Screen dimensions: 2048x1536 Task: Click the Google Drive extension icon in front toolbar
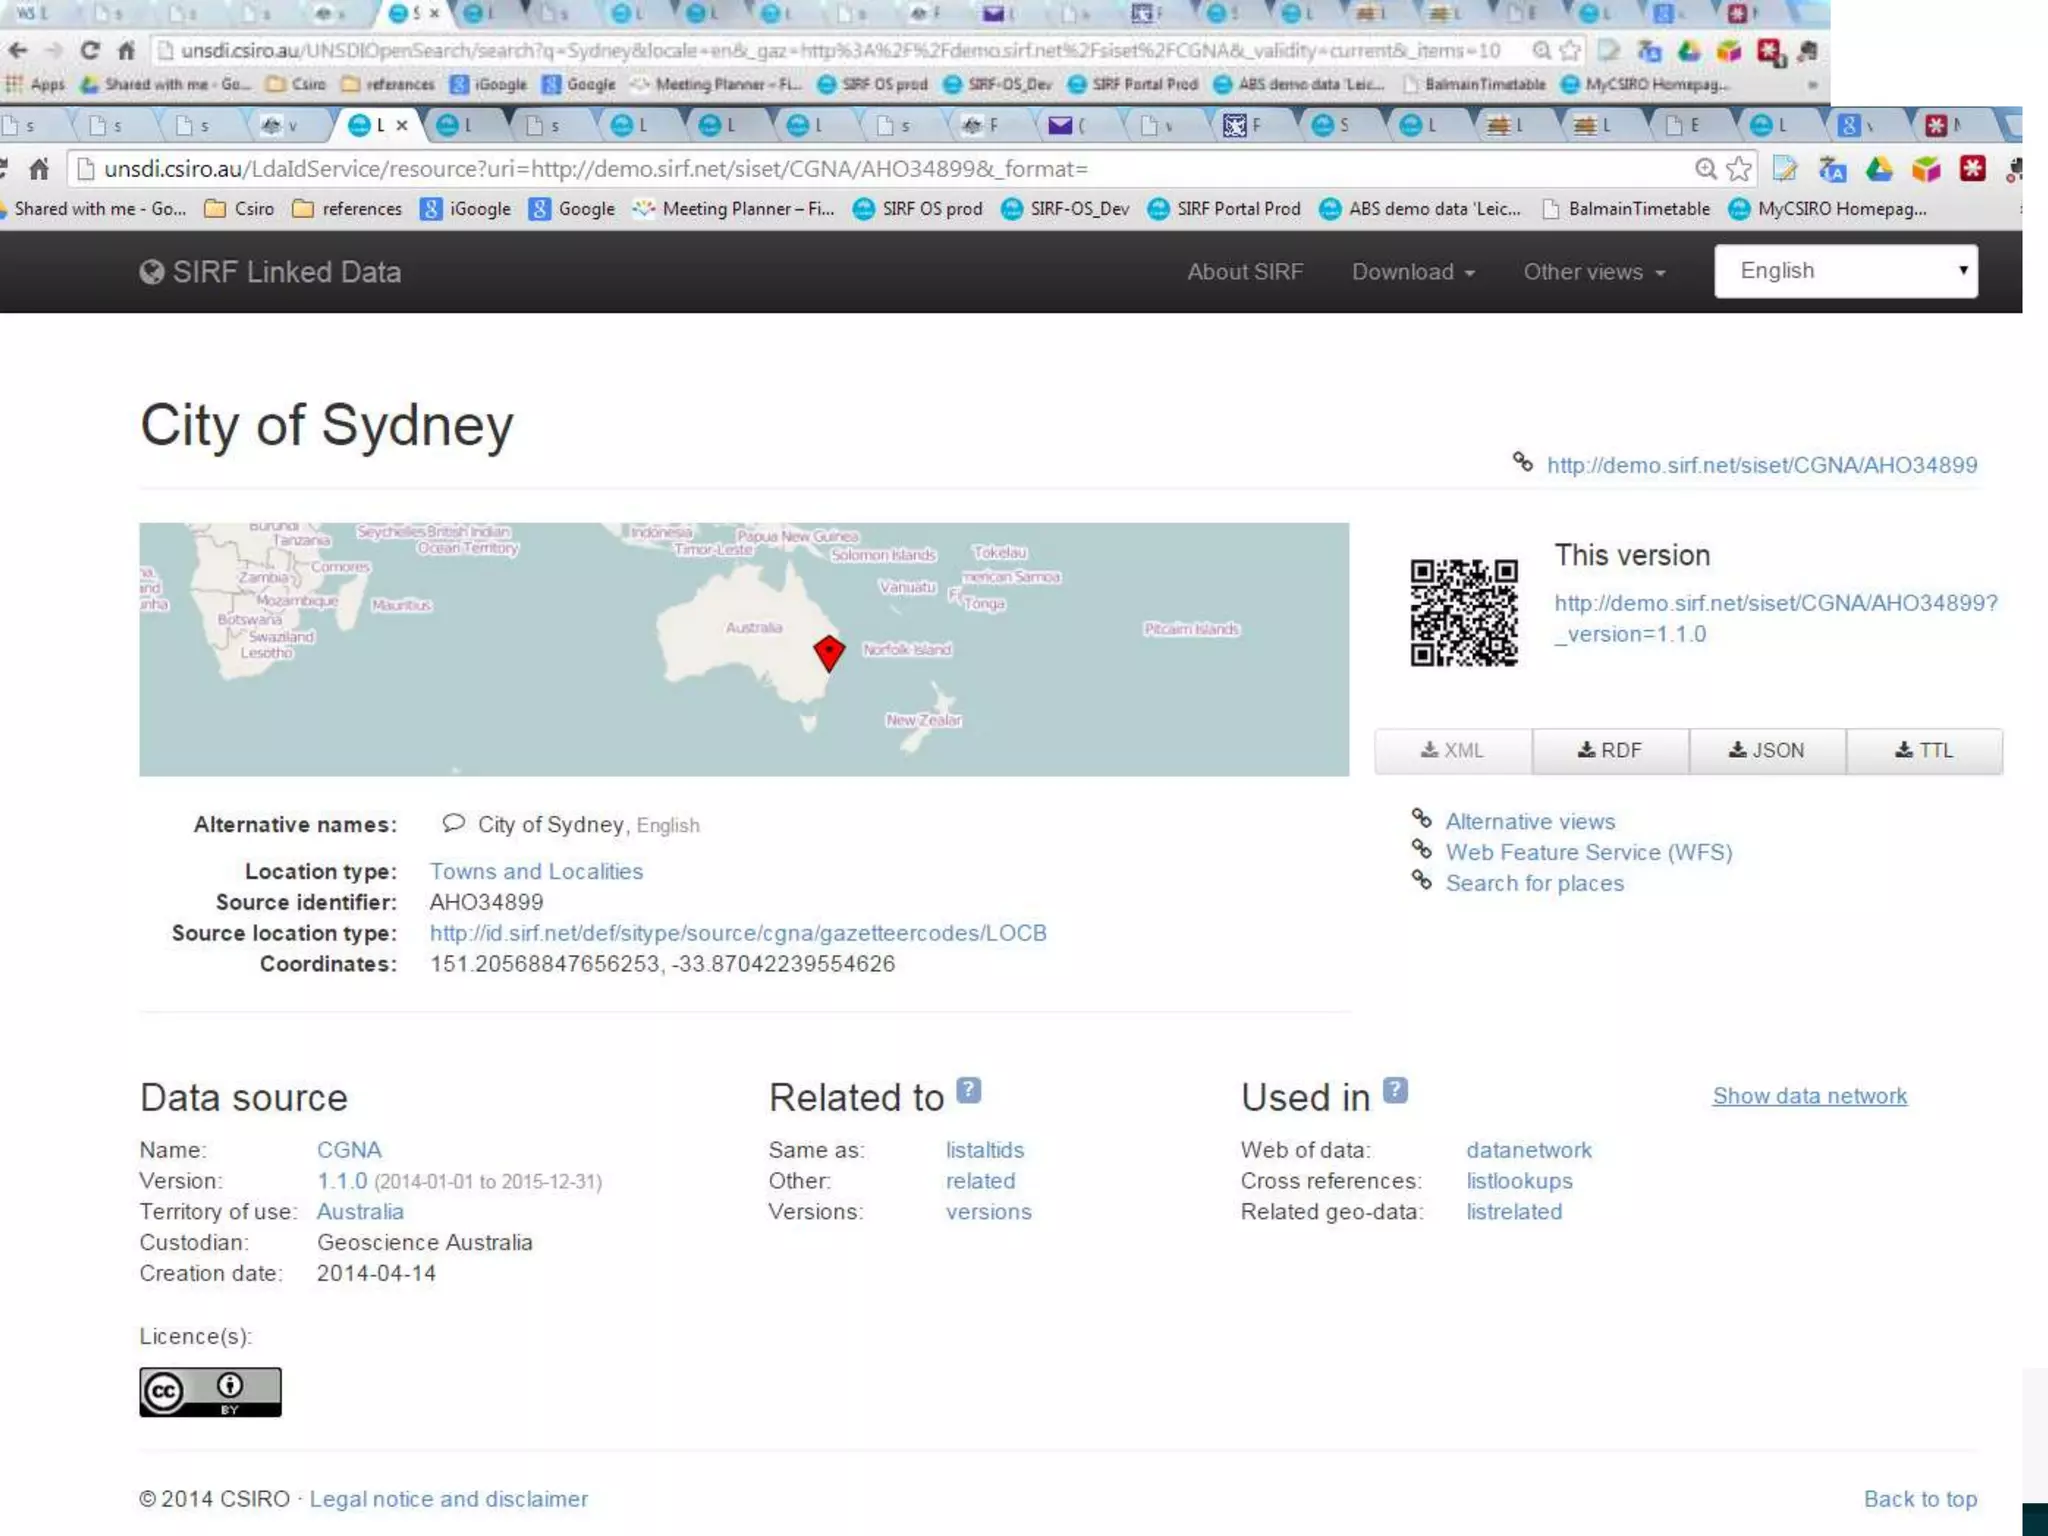[1879, 169]
